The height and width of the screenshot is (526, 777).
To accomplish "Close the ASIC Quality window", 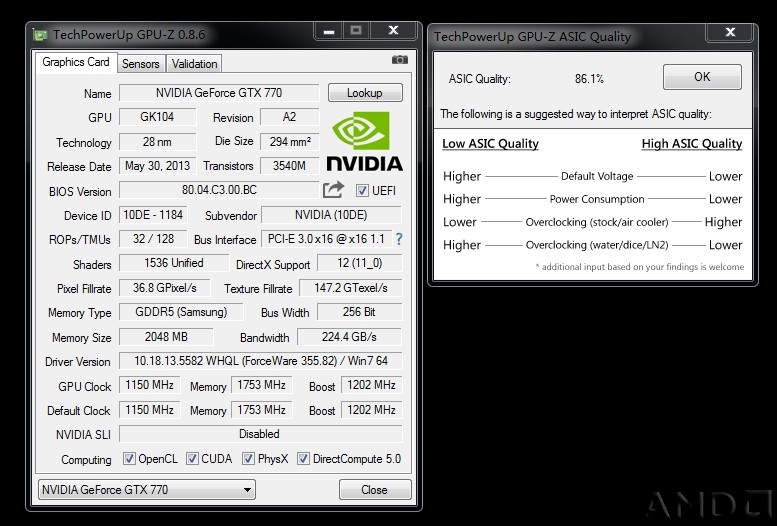I will tap(730, 32).
